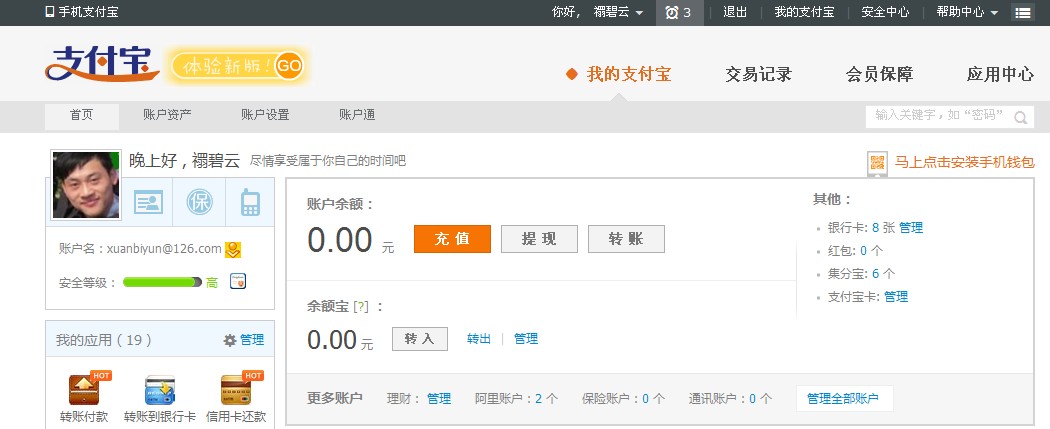This screenshot has width=1050, height=429.
Task: Click 管理 link in 我的应用 header
Action: [x=252, y=340]
